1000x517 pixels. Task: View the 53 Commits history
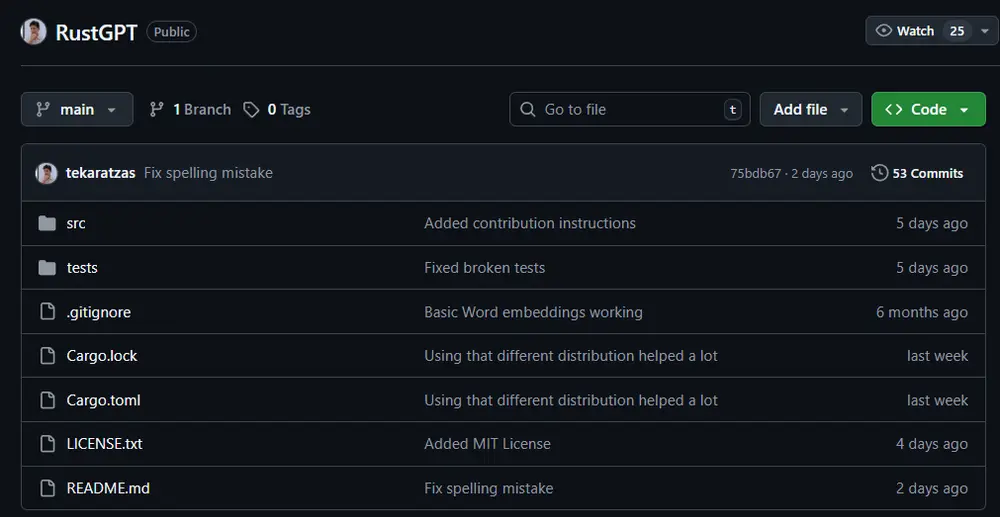927,173
